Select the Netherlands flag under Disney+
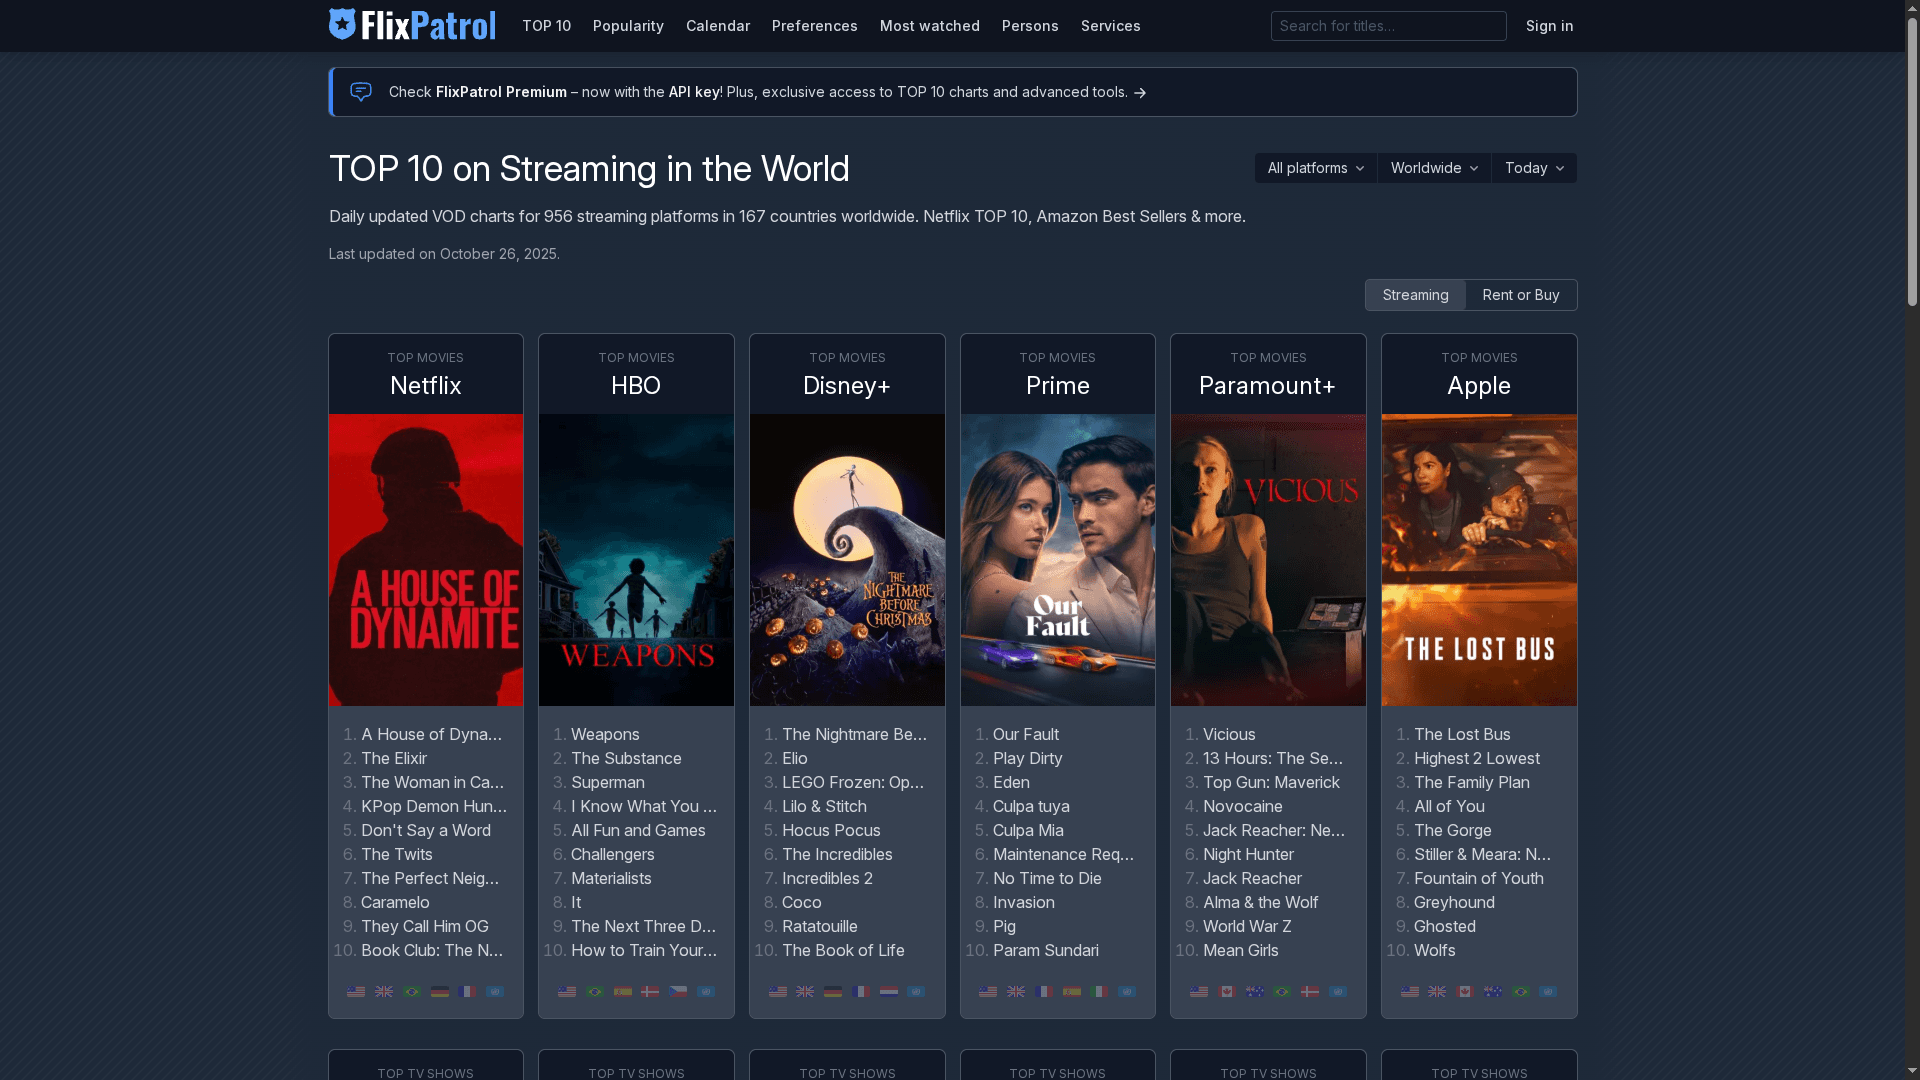 [x=889, y=992]
